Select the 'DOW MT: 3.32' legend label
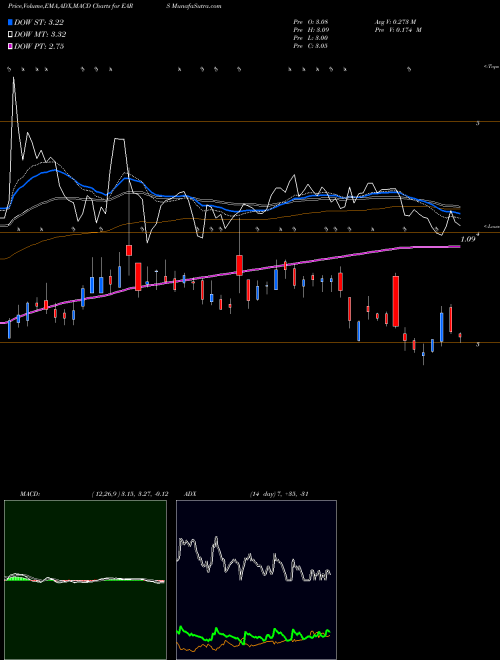500x660 pixels. [x=40, y=35]
